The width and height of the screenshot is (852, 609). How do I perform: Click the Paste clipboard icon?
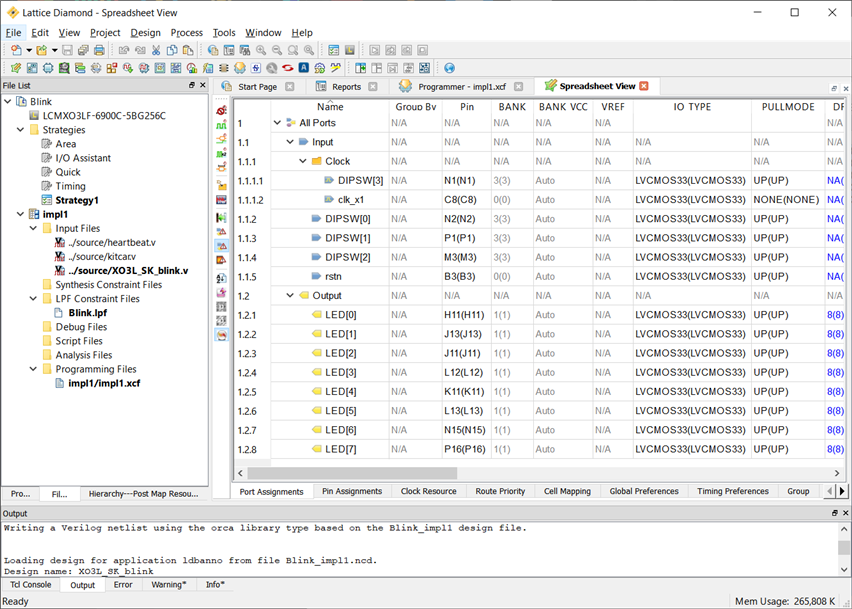click(188, 51)
